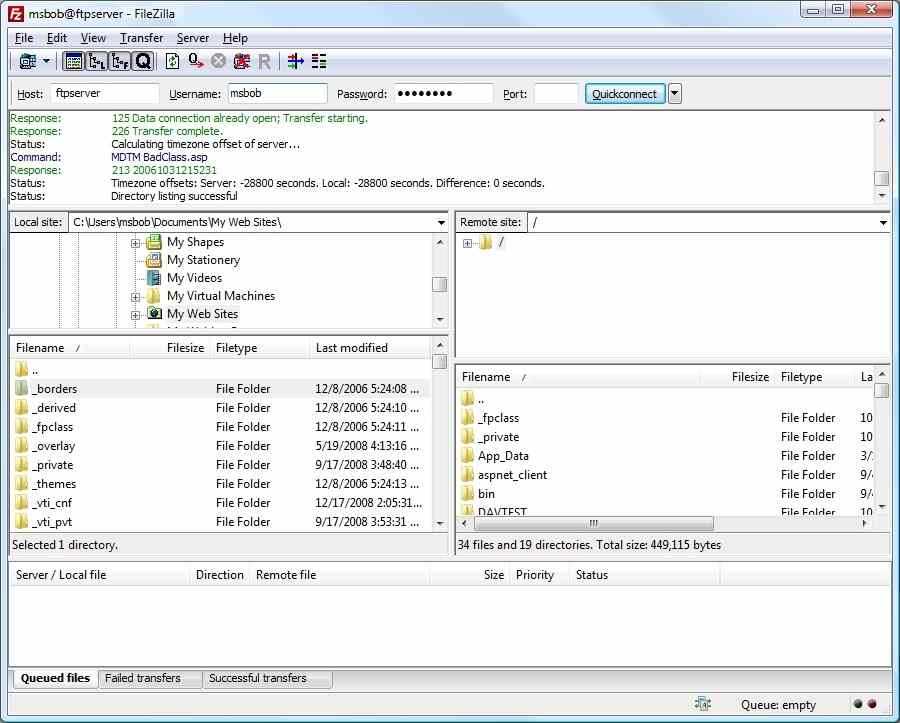Image resolution: width=900 pixels, height=723 pixels.
Task: Select the remote App_Data folder
Action: [666, 456]
